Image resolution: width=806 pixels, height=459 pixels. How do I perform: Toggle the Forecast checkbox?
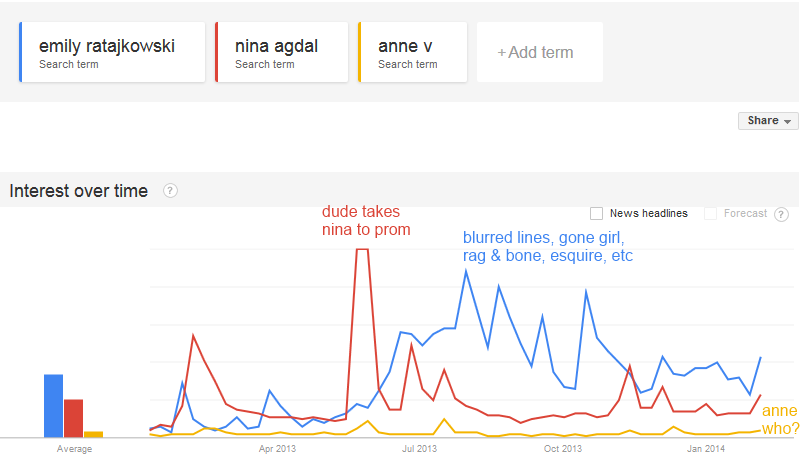[711, 213]
